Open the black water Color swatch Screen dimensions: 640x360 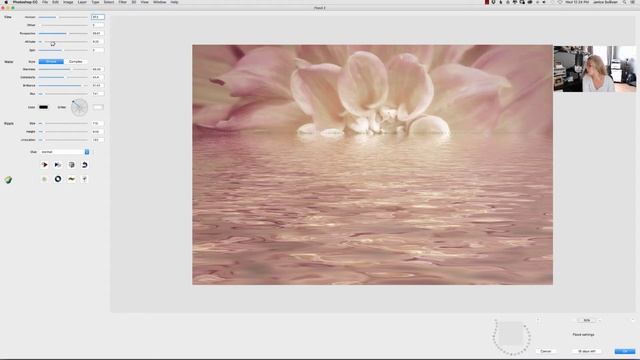point(43,107)
